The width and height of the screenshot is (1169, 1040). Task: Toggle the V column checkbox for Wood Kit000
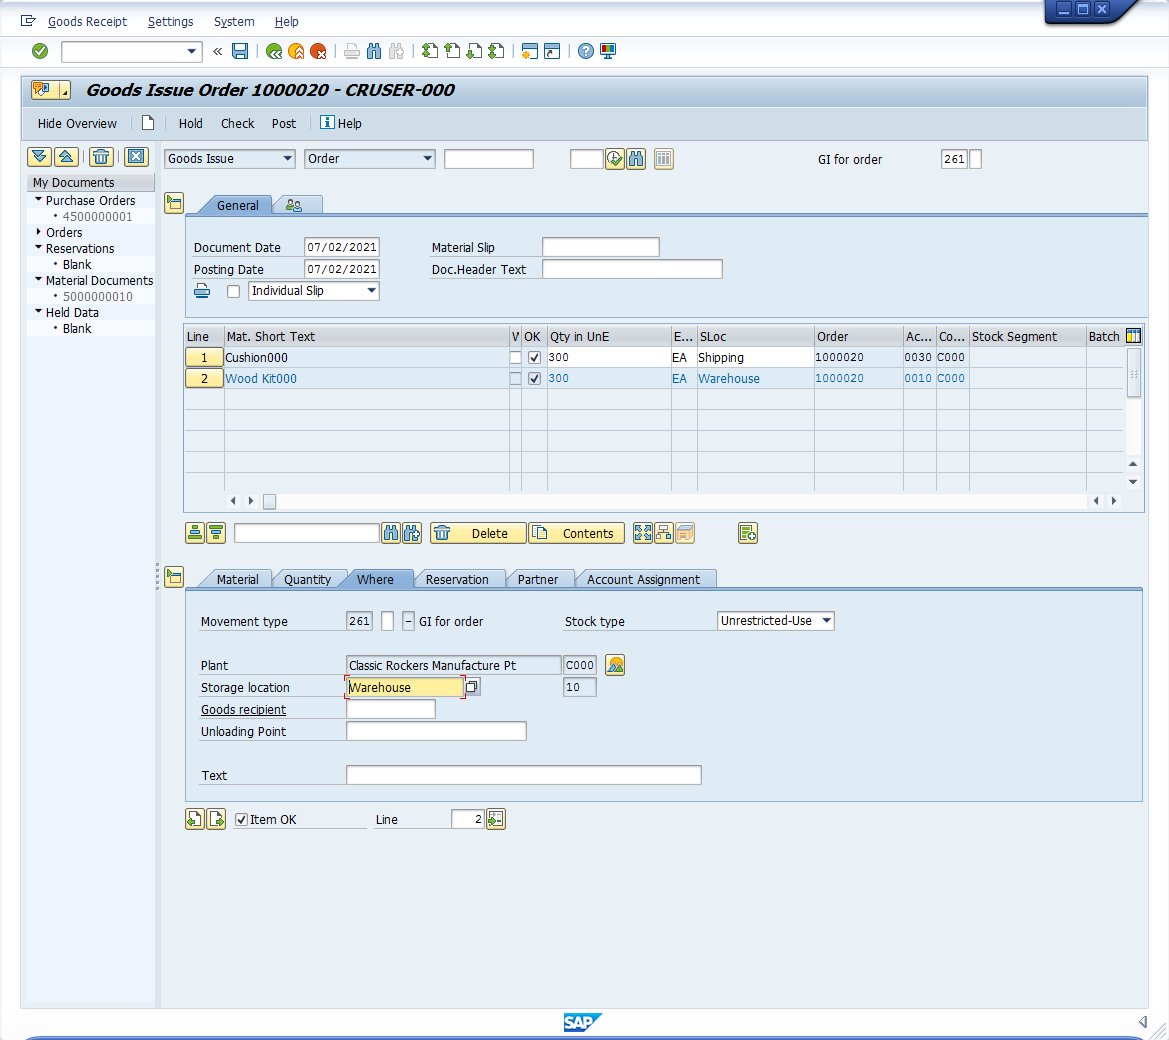click(515, 379)
